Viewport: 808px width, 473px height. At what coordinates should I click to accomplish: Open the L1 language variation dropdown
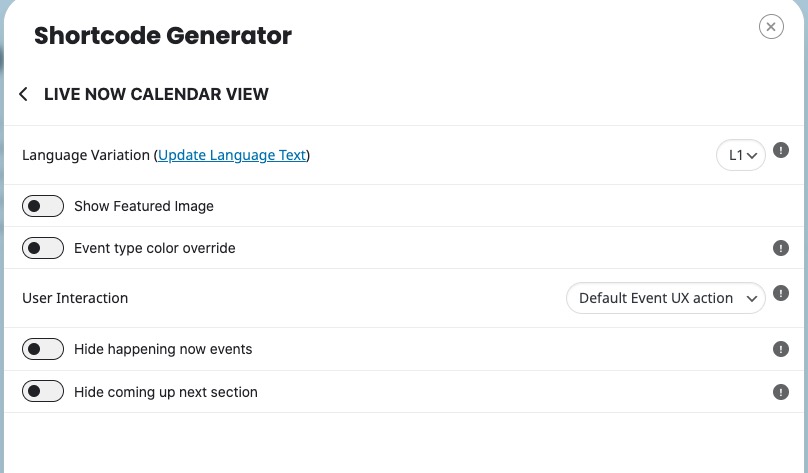point(740,155)
